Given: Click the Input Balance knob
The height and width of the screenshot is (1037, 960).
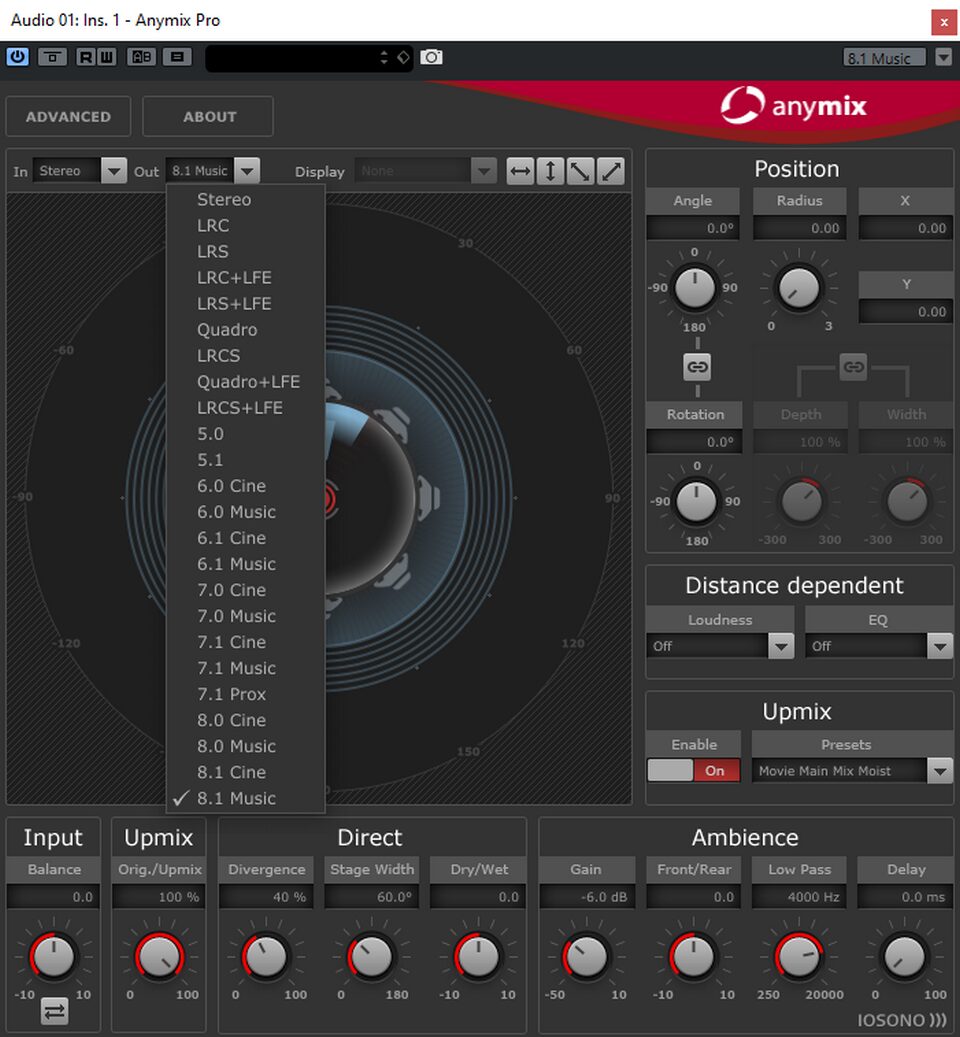Looking at the screenshot, I should pyautogui.click(x=54, y=956).
